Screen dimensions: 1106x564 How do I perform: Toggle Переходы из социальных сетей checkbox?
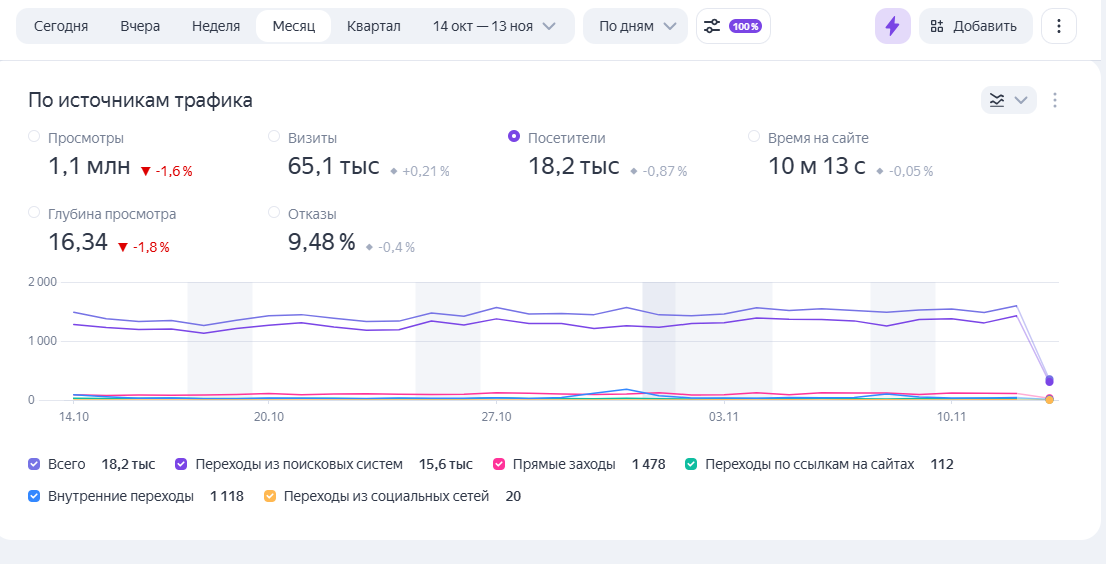pos(270,496)
